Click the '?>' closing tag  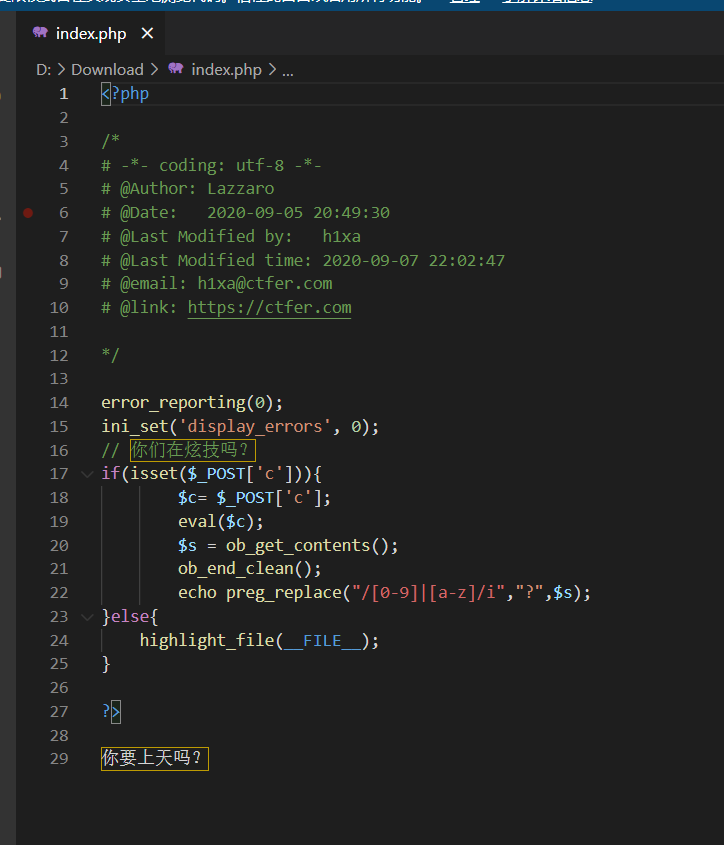tap(111, 712)
